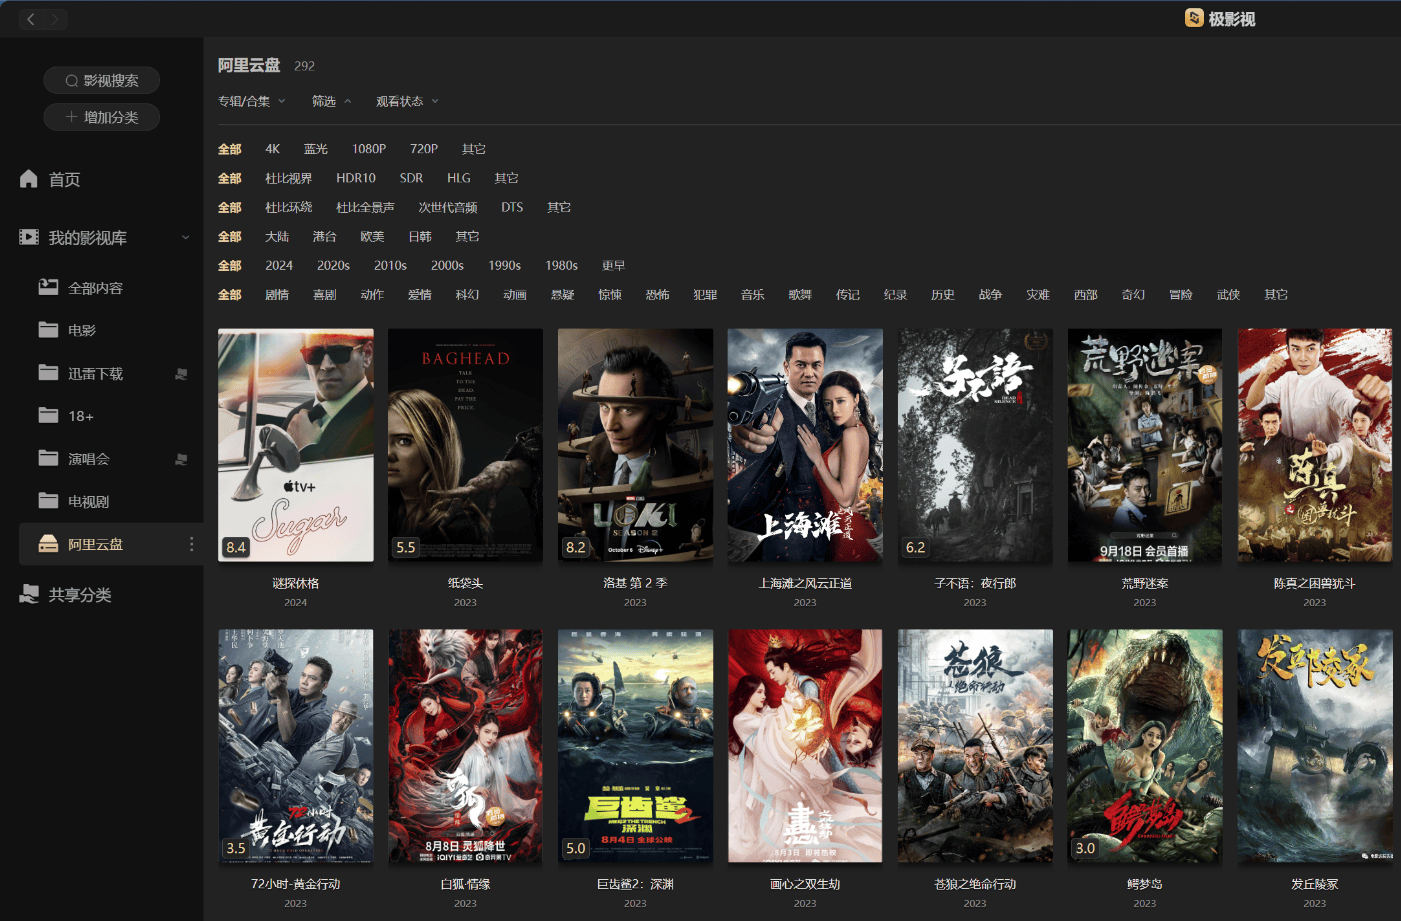Viewport: 1401px width, 921px height.
Task: Click the share indicator beside 演唱会
Action: (x=181, y=460)
